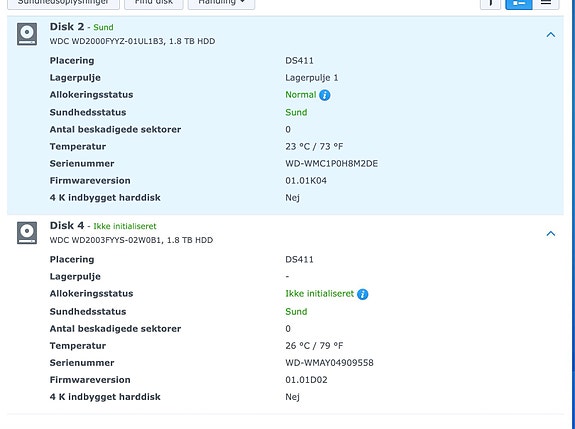Image resolution: width=575 pixels, height=429 pixels.
Task: Open info icon next to Ikke initialiseret
Action: click(x=362, y=294)
